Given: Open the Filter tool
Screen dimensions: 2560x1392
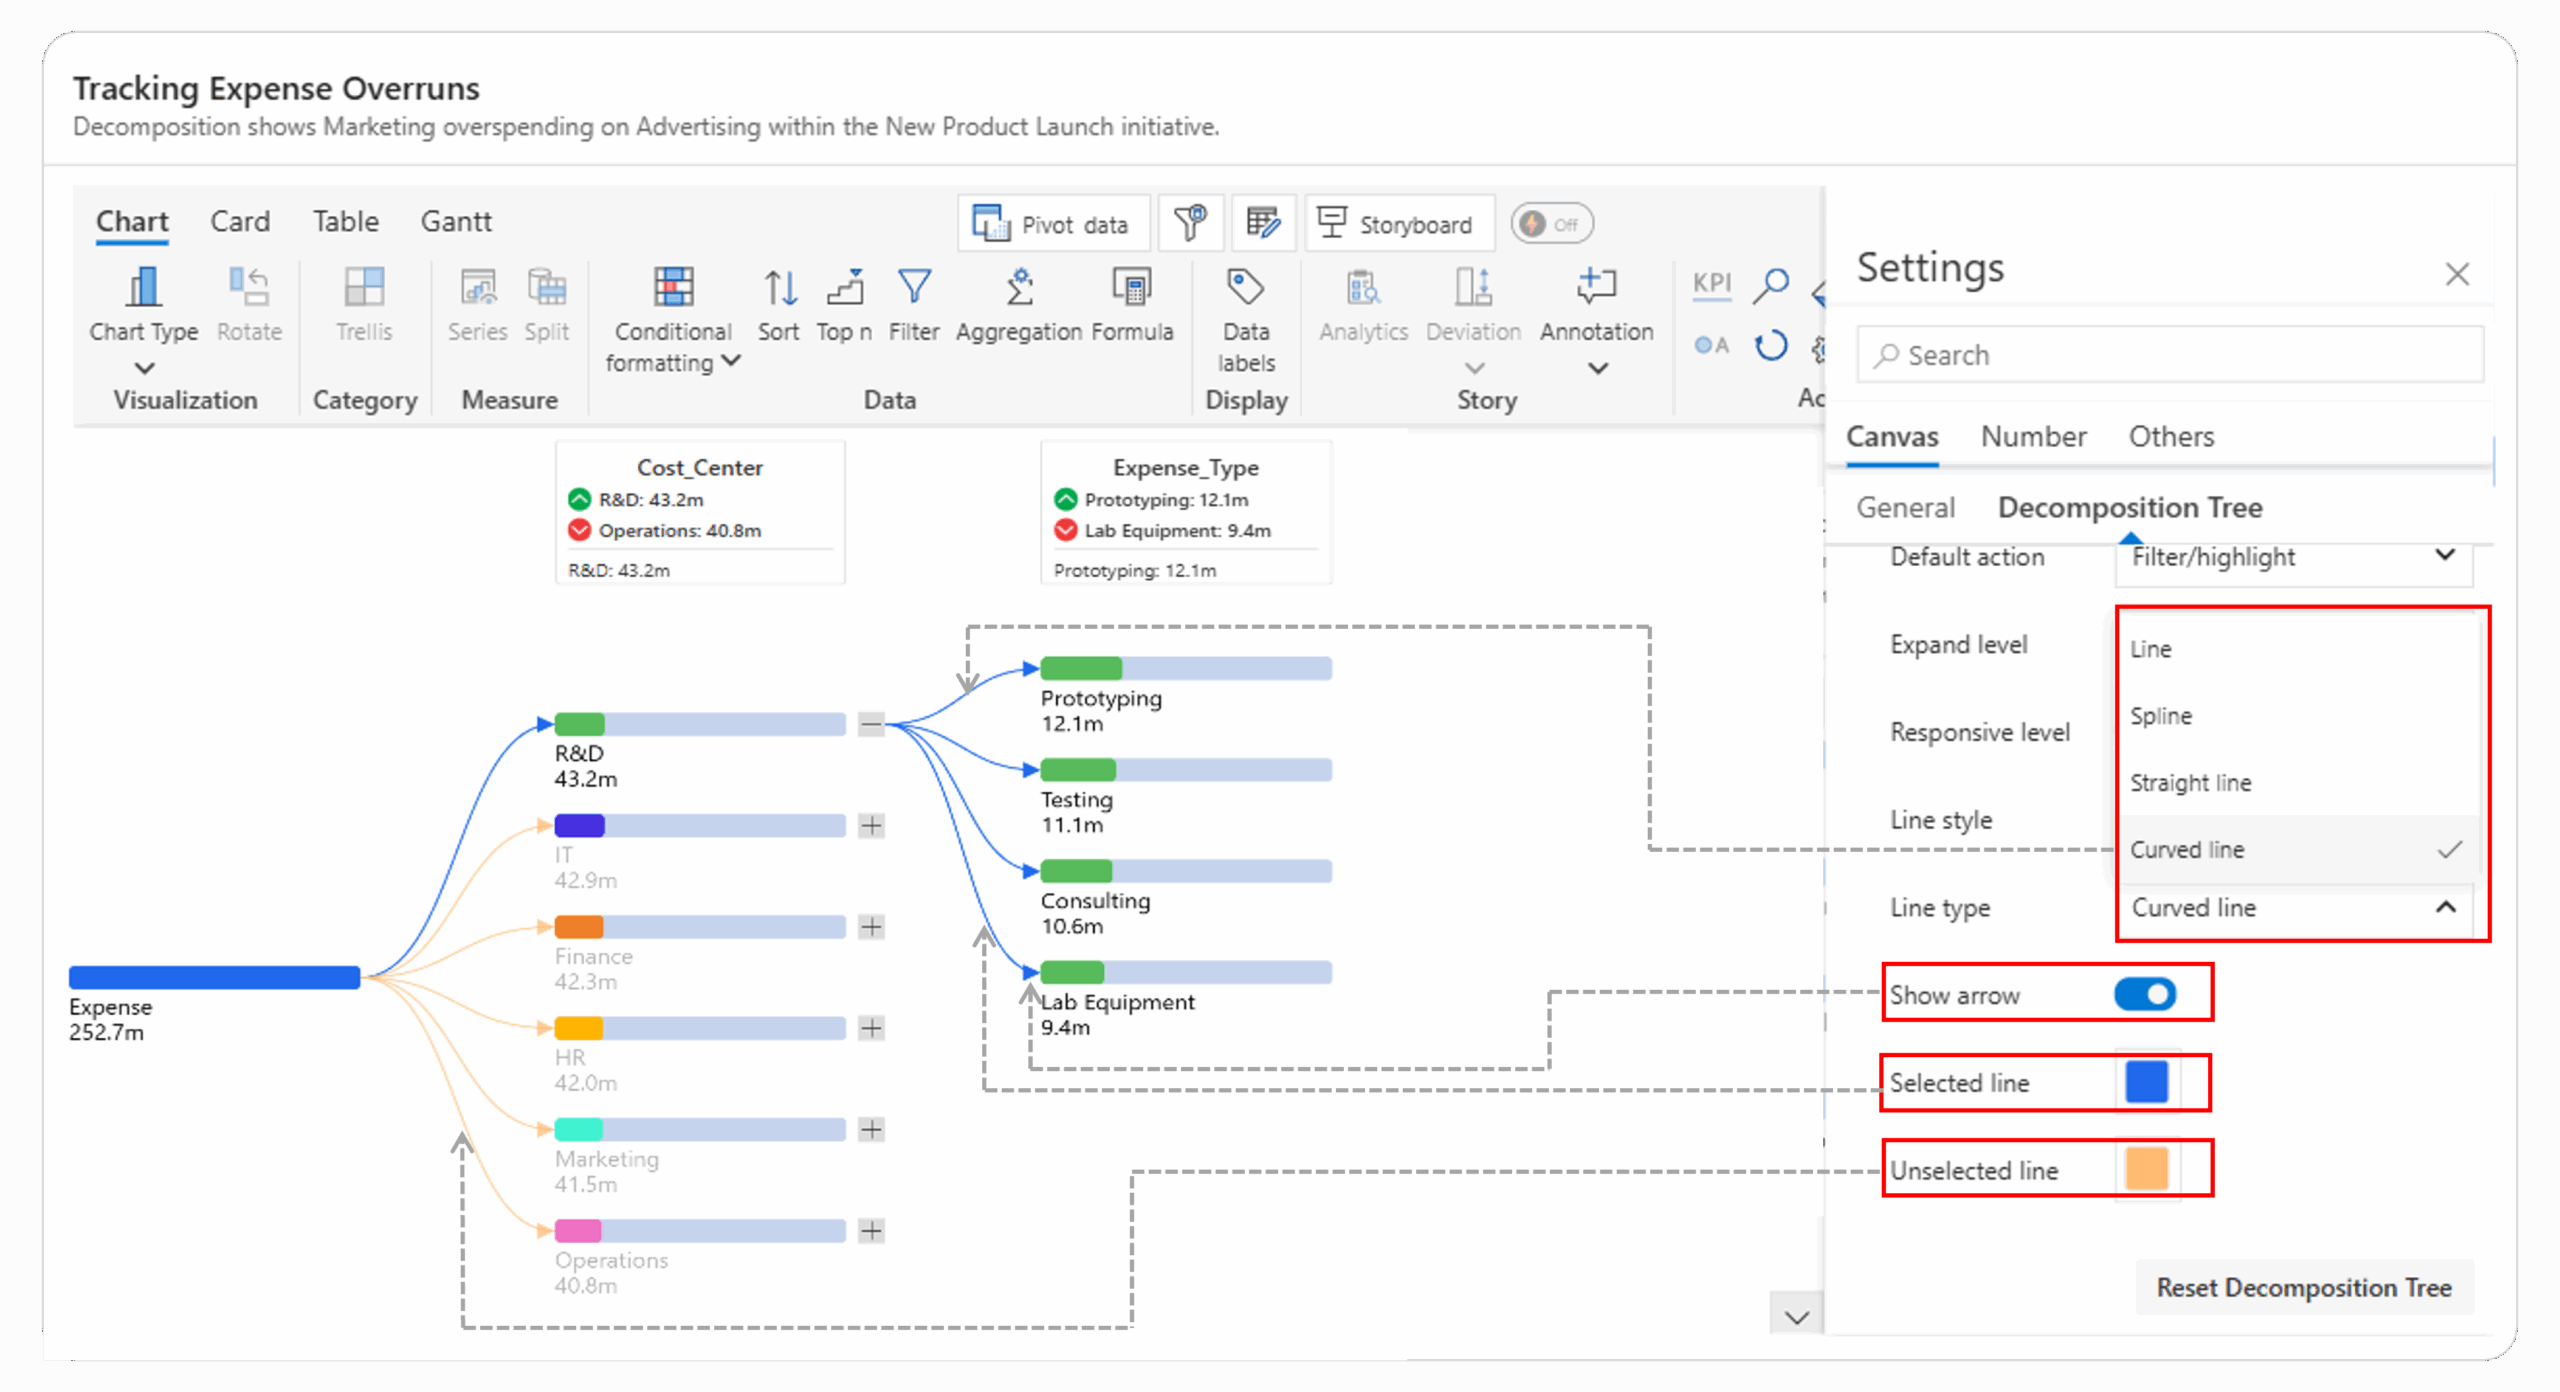Looking at the screenshot, I should [913, 300].
